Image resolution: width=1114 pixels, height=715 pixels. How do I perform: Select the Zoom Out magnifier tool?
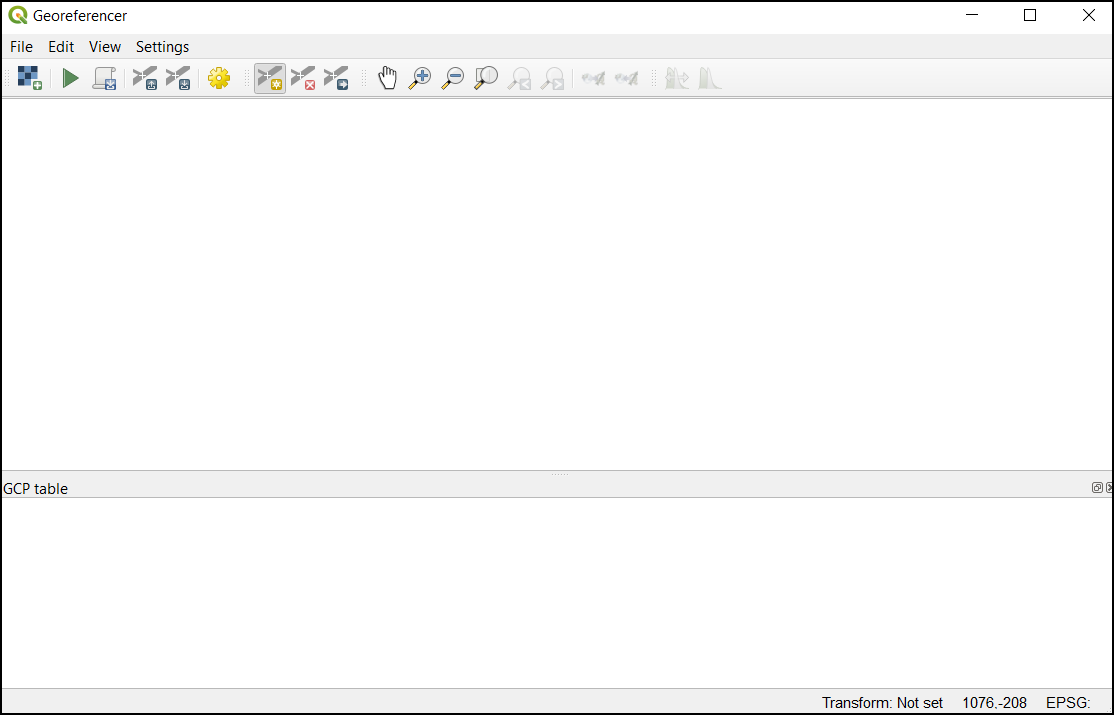coord(453,78)
